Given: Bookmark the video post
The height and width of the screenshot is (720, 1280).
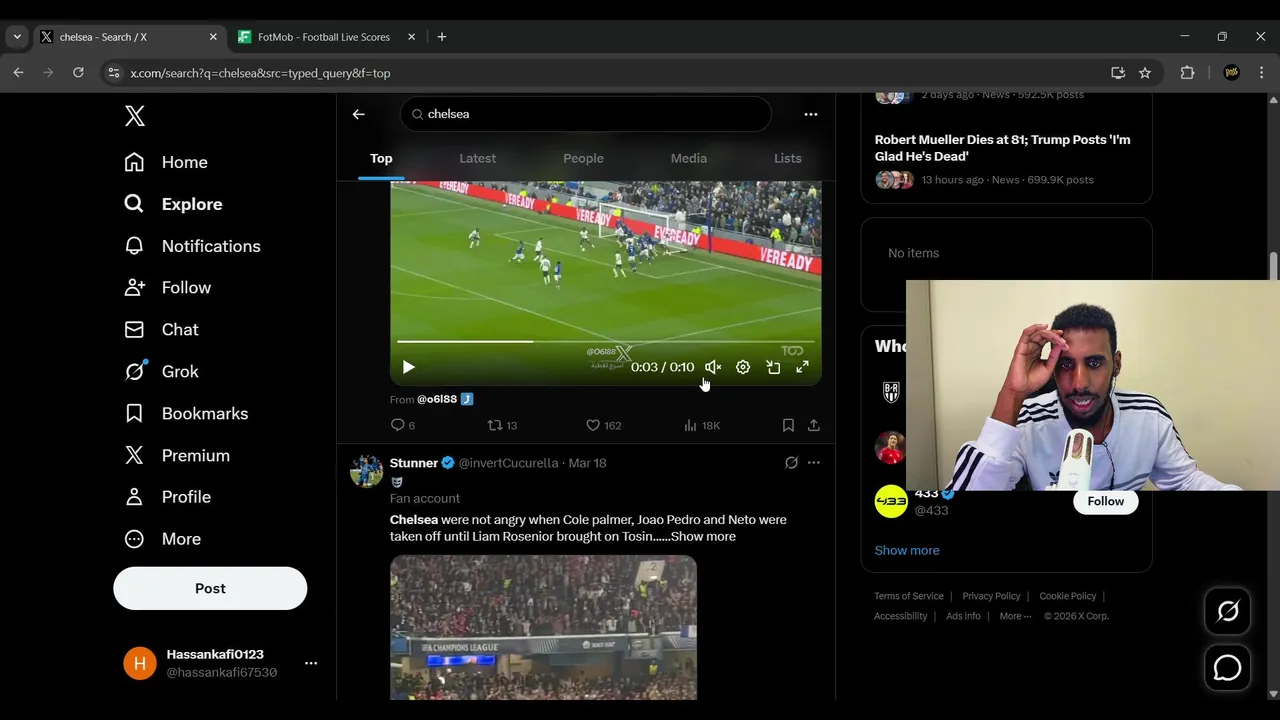Looking at the screenshot, I should click(x=788, y=425).
